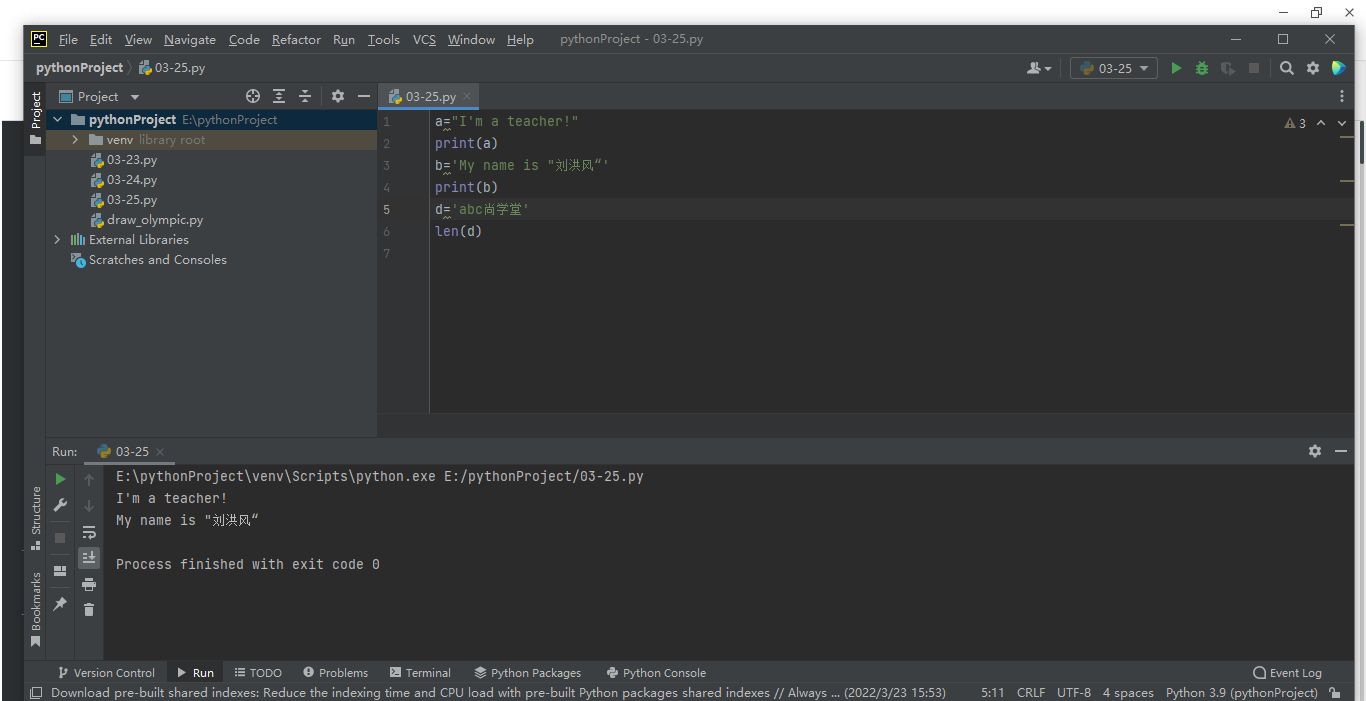
Task: Expand External Libraries node
Action: click(57, 240)
